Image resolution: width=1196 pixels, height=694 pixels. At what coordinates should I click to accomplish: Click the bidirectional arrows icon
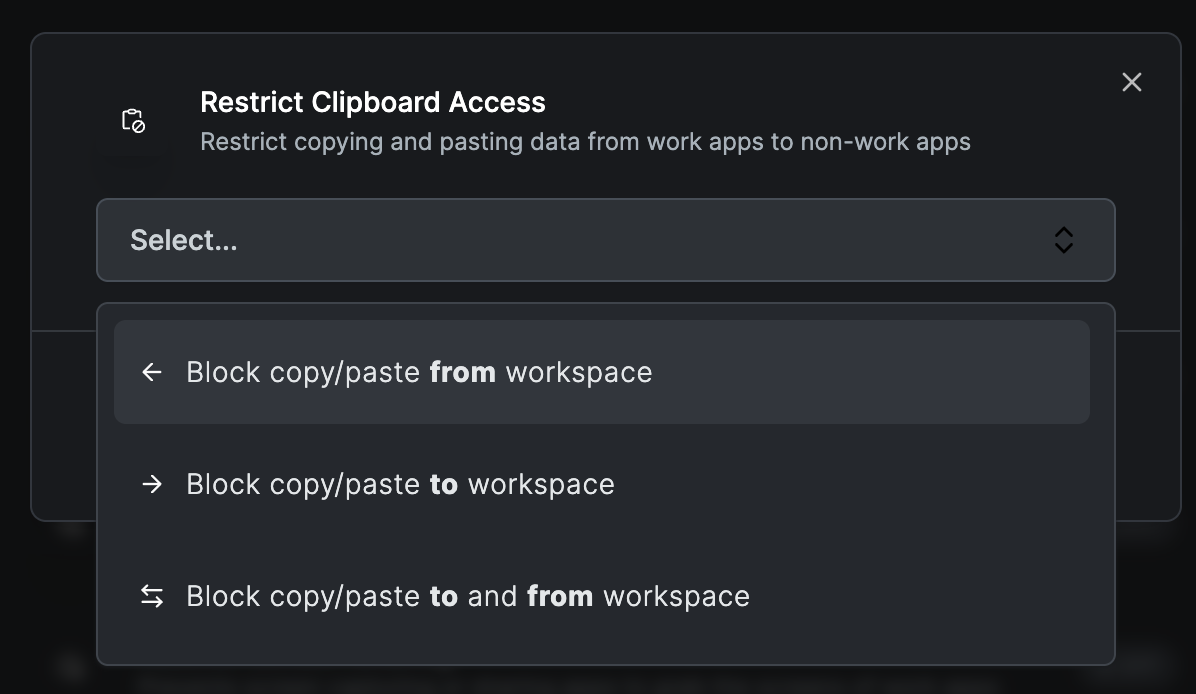(x=152, y=596)
